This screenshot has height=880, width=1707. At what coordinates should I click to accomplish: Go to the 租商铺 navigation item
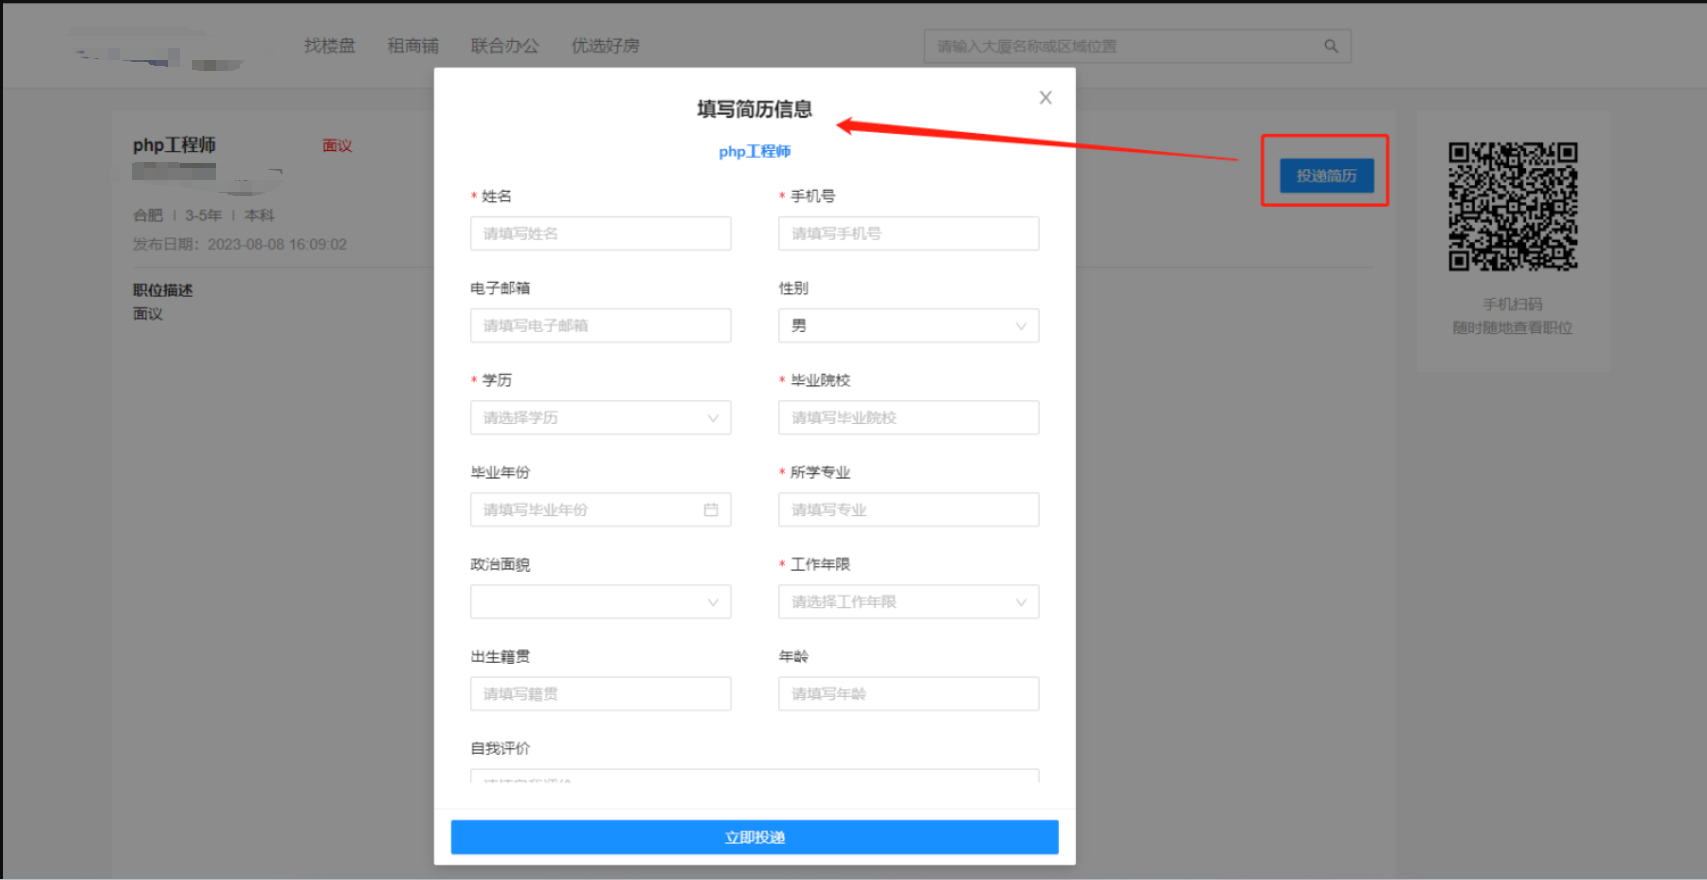click(x=413, y=46)
